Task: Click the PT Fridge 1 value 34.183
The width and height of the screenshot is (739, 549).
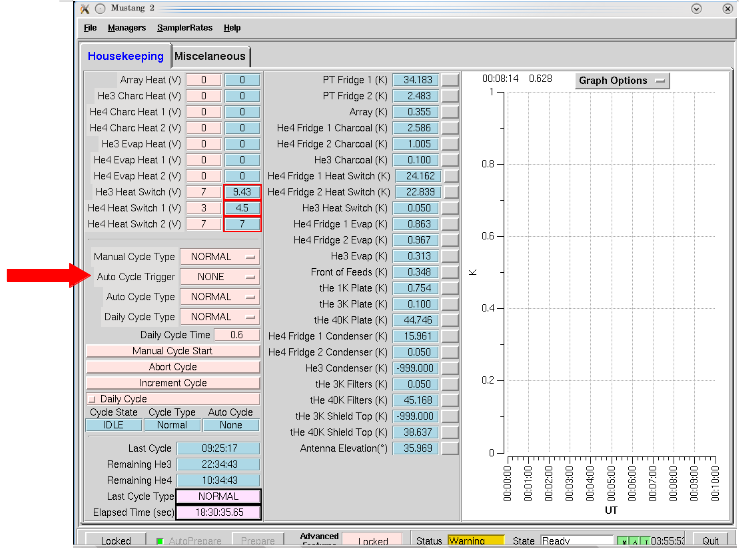Action: [x=416, y=80]
